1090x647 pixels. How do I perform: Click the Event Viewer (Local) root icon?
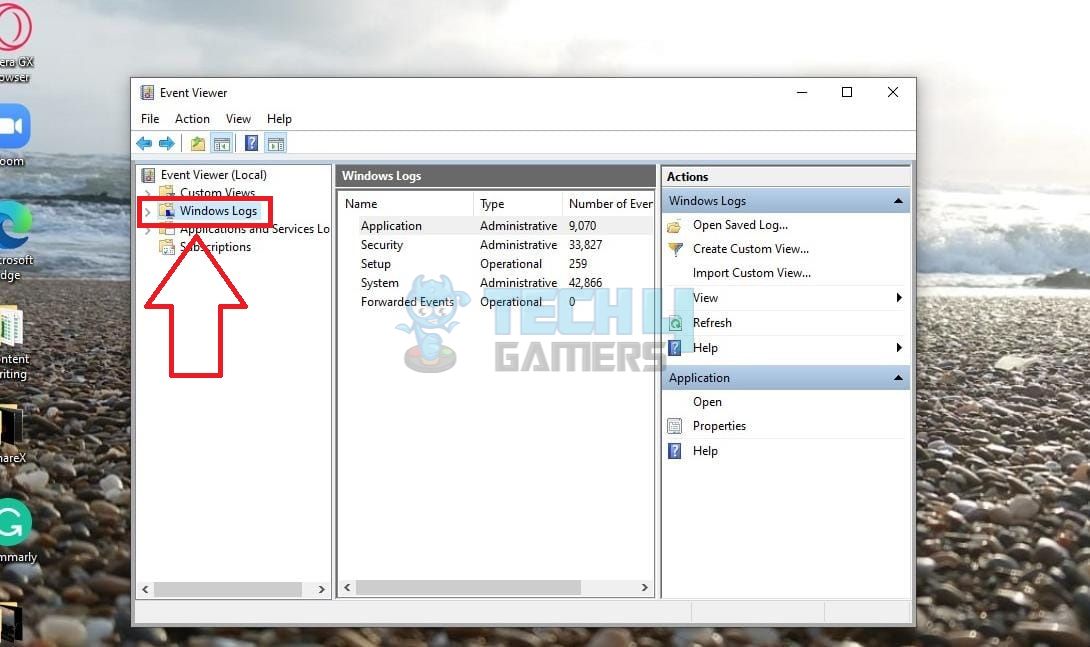pyautogui.click(x=148, y=174)
